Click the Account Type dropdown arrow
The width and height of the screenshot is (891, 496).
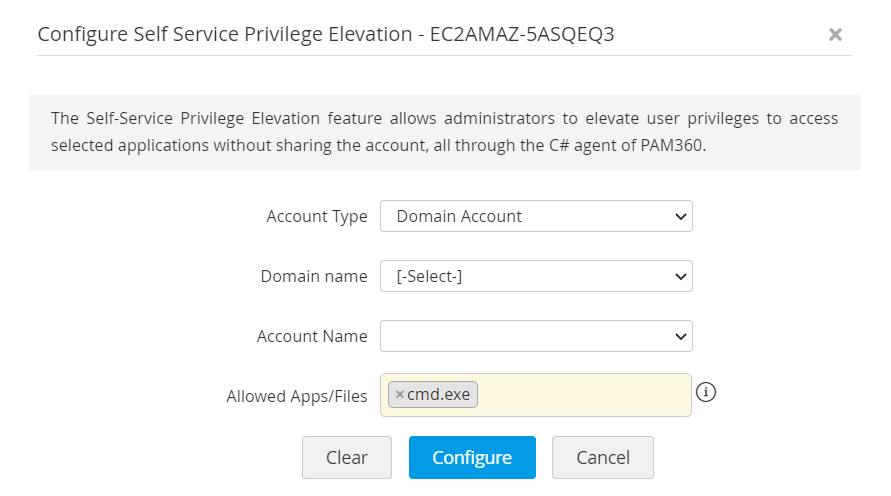pos(680,216)
